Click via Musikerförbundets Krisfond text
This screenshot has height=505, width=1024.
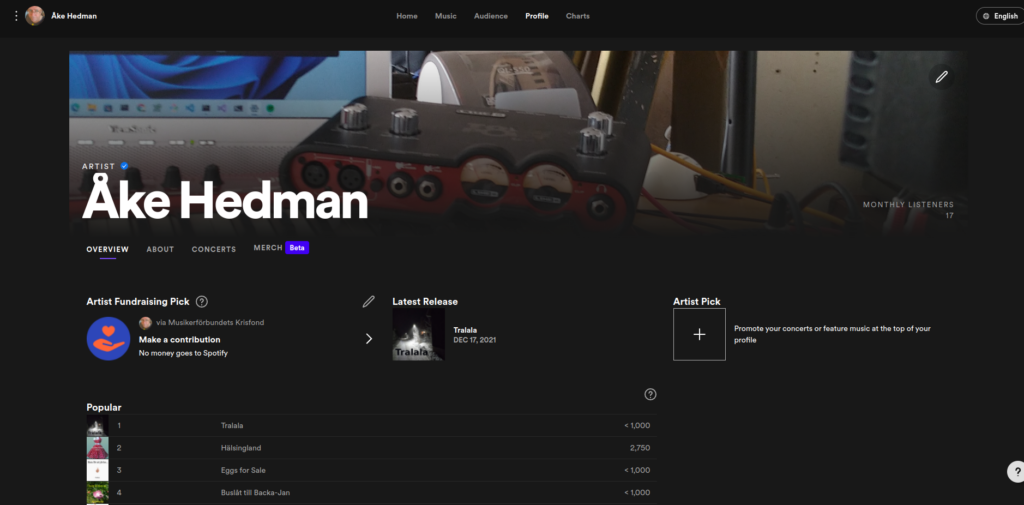[210, 322]
